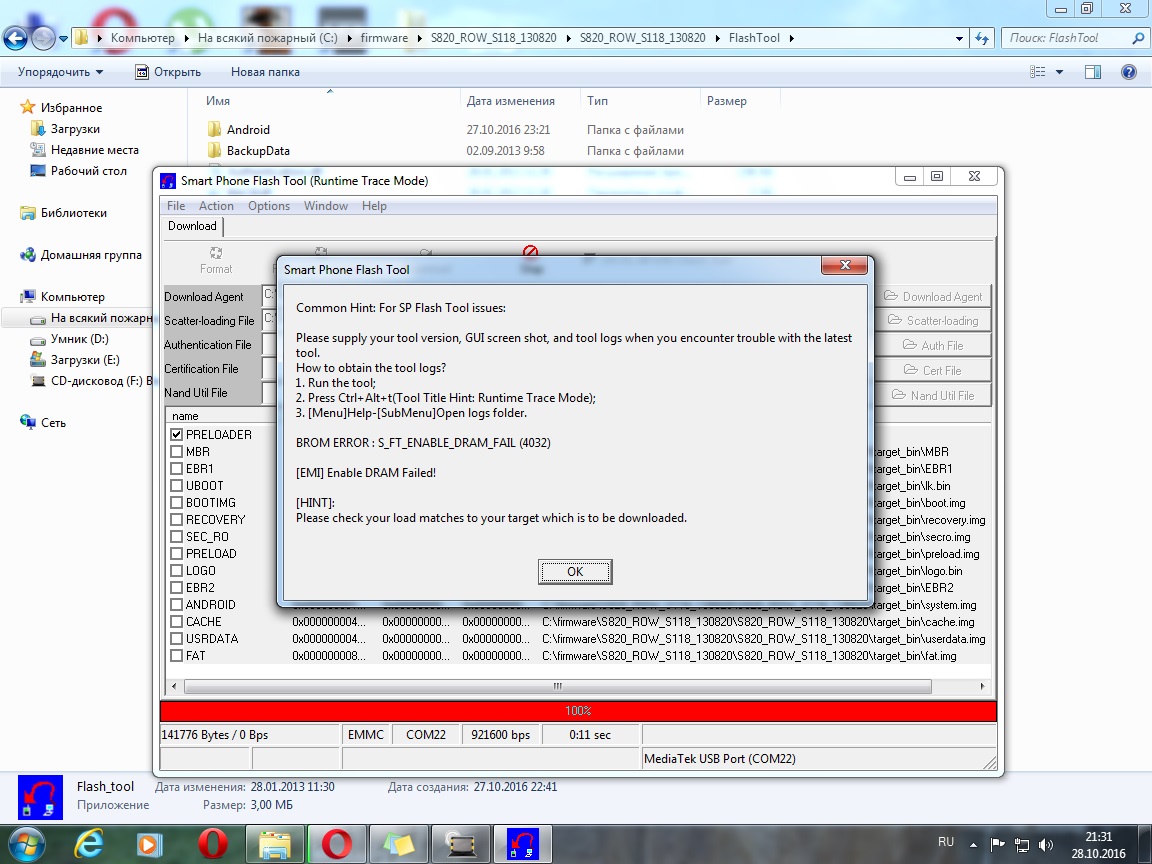Open the Options menu in Flash Tool
Screen dimensions: 1152x864
coord(268,206)
